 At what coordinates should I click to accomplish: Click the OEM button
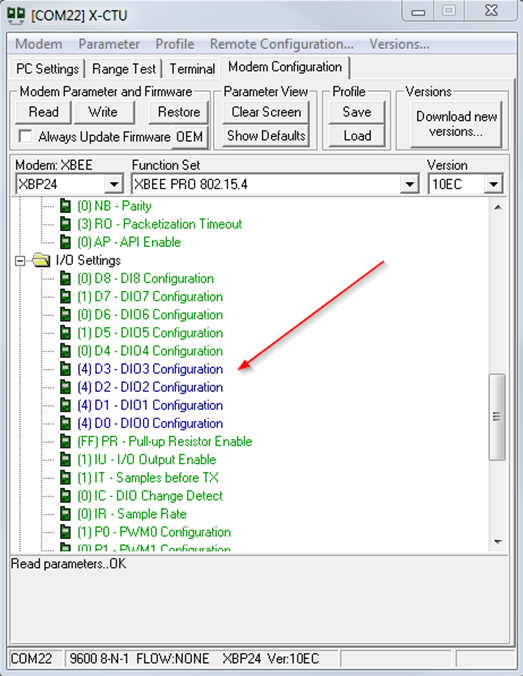coord(190,137)
